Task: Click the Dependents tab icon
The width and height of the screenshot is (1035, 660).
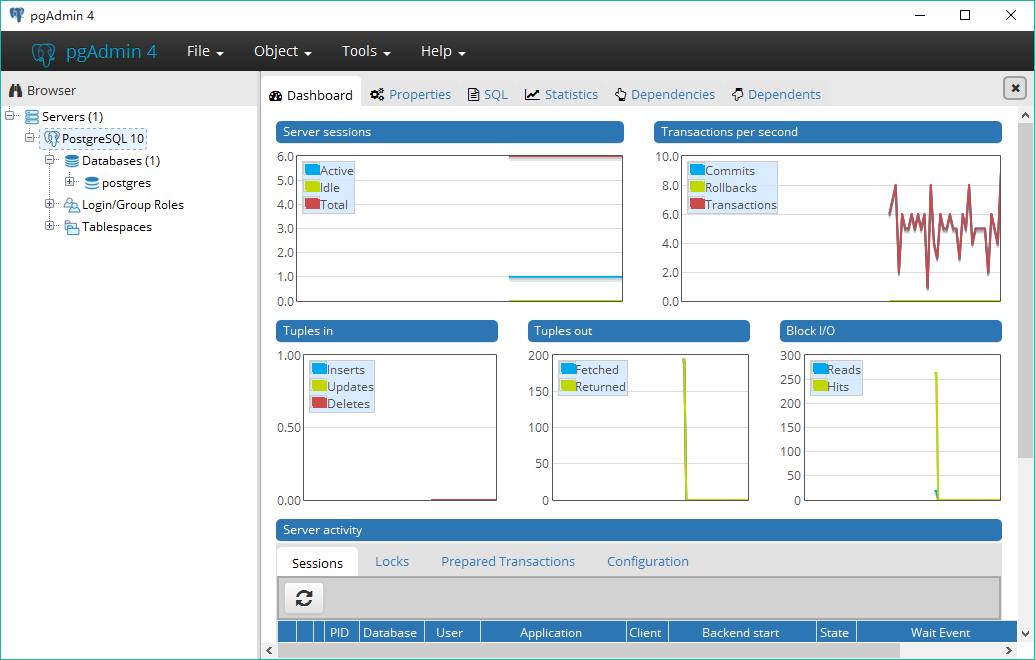Action: coord(737,94)
